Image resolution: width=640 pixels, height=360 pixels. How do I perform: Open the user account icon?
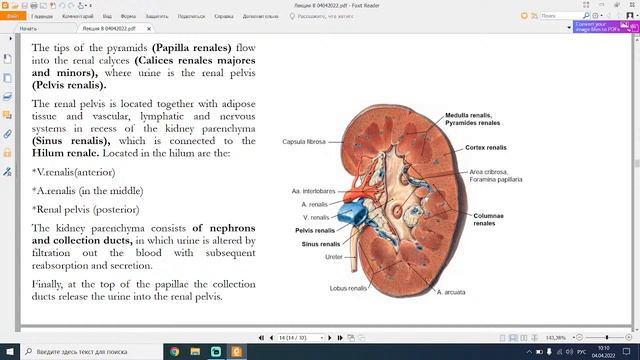pyautogui.click(x=630, y=16)
